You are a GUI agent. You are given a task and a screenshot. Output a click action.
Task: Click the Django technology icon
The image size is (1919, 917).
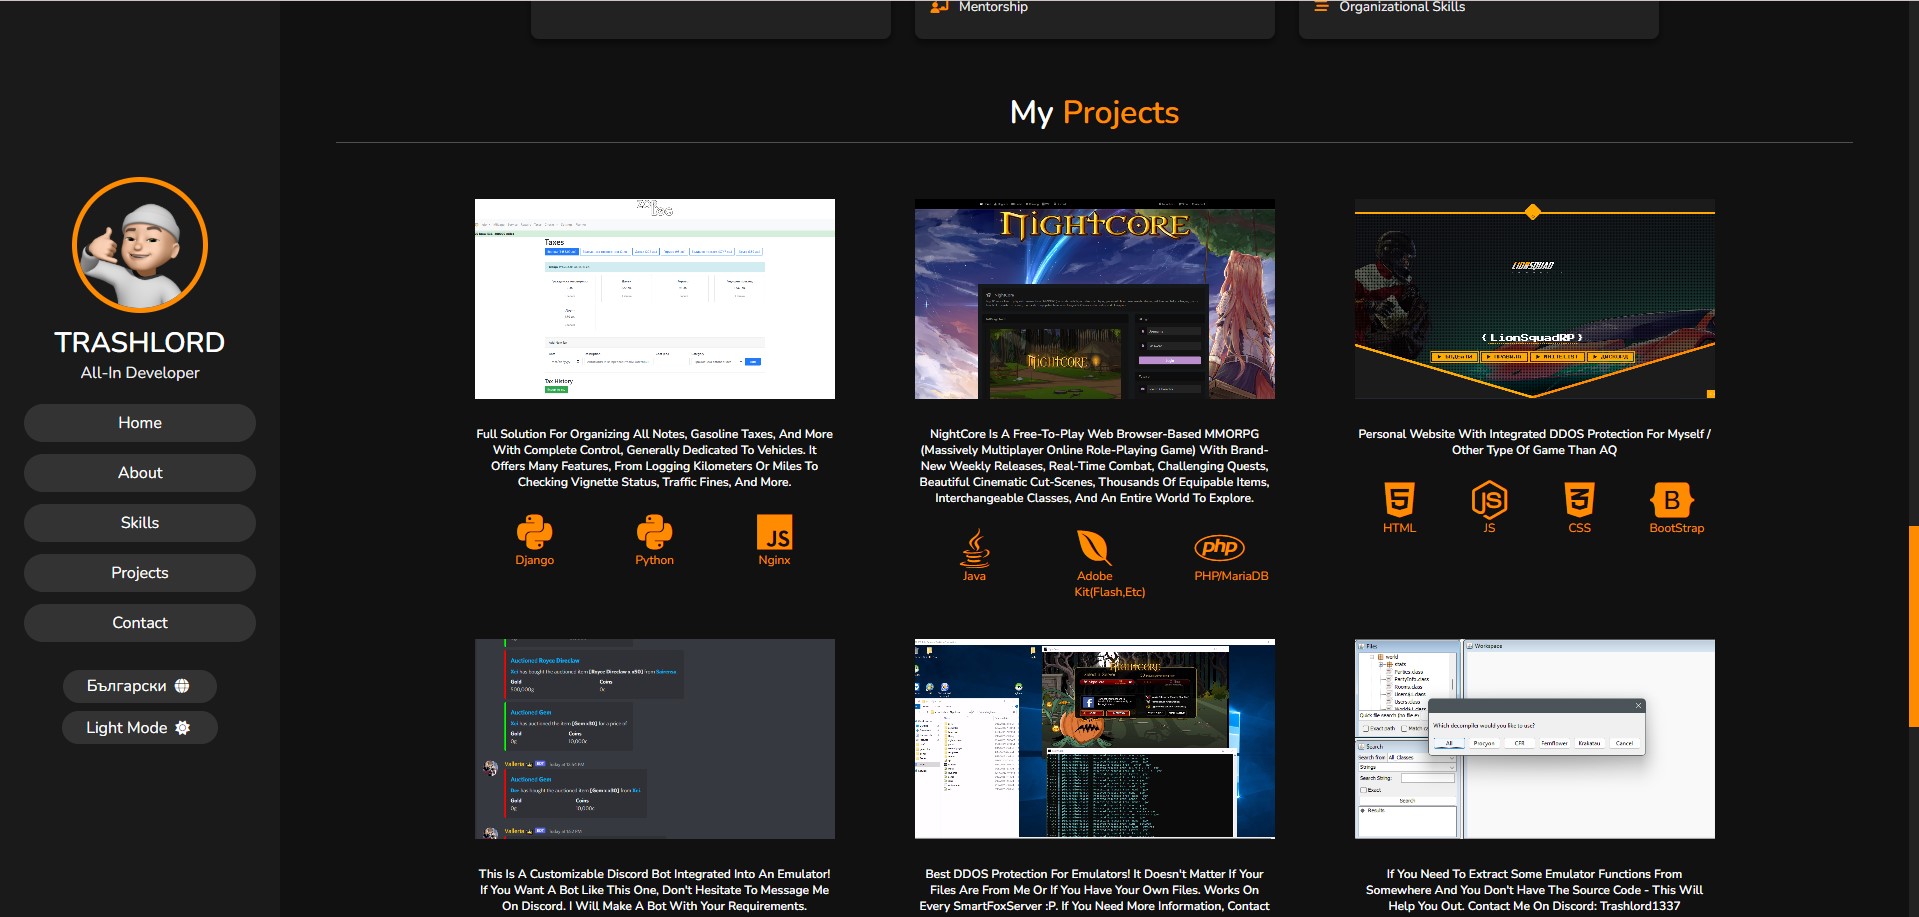coord(534,532)
